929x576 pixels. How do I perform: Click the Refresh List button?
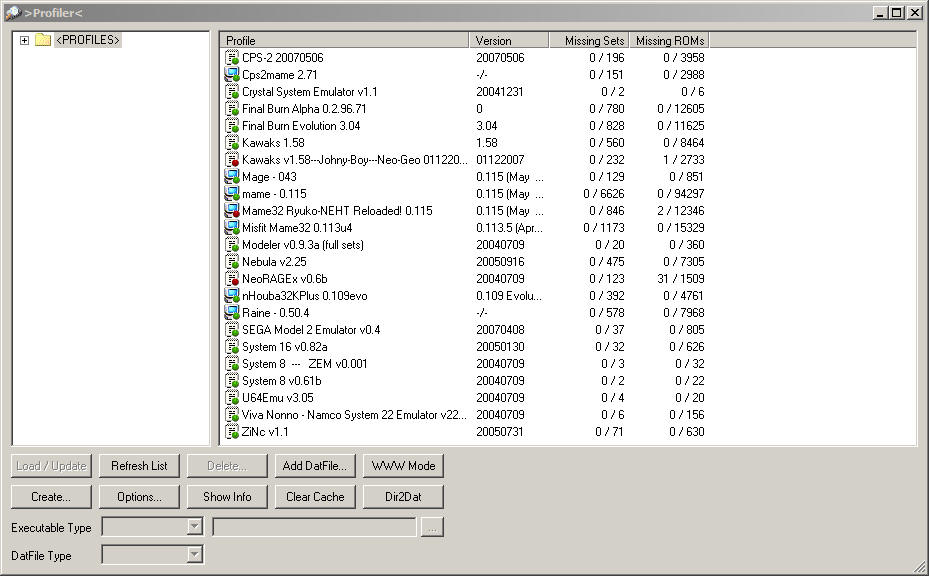click(139, 466)
